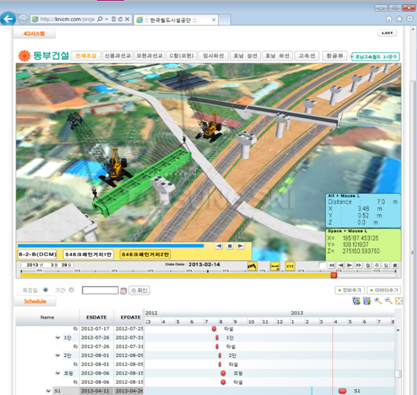This screenshot has width=417, height=395.
Task: Open the Schedule tab
Action: (35, 301)
